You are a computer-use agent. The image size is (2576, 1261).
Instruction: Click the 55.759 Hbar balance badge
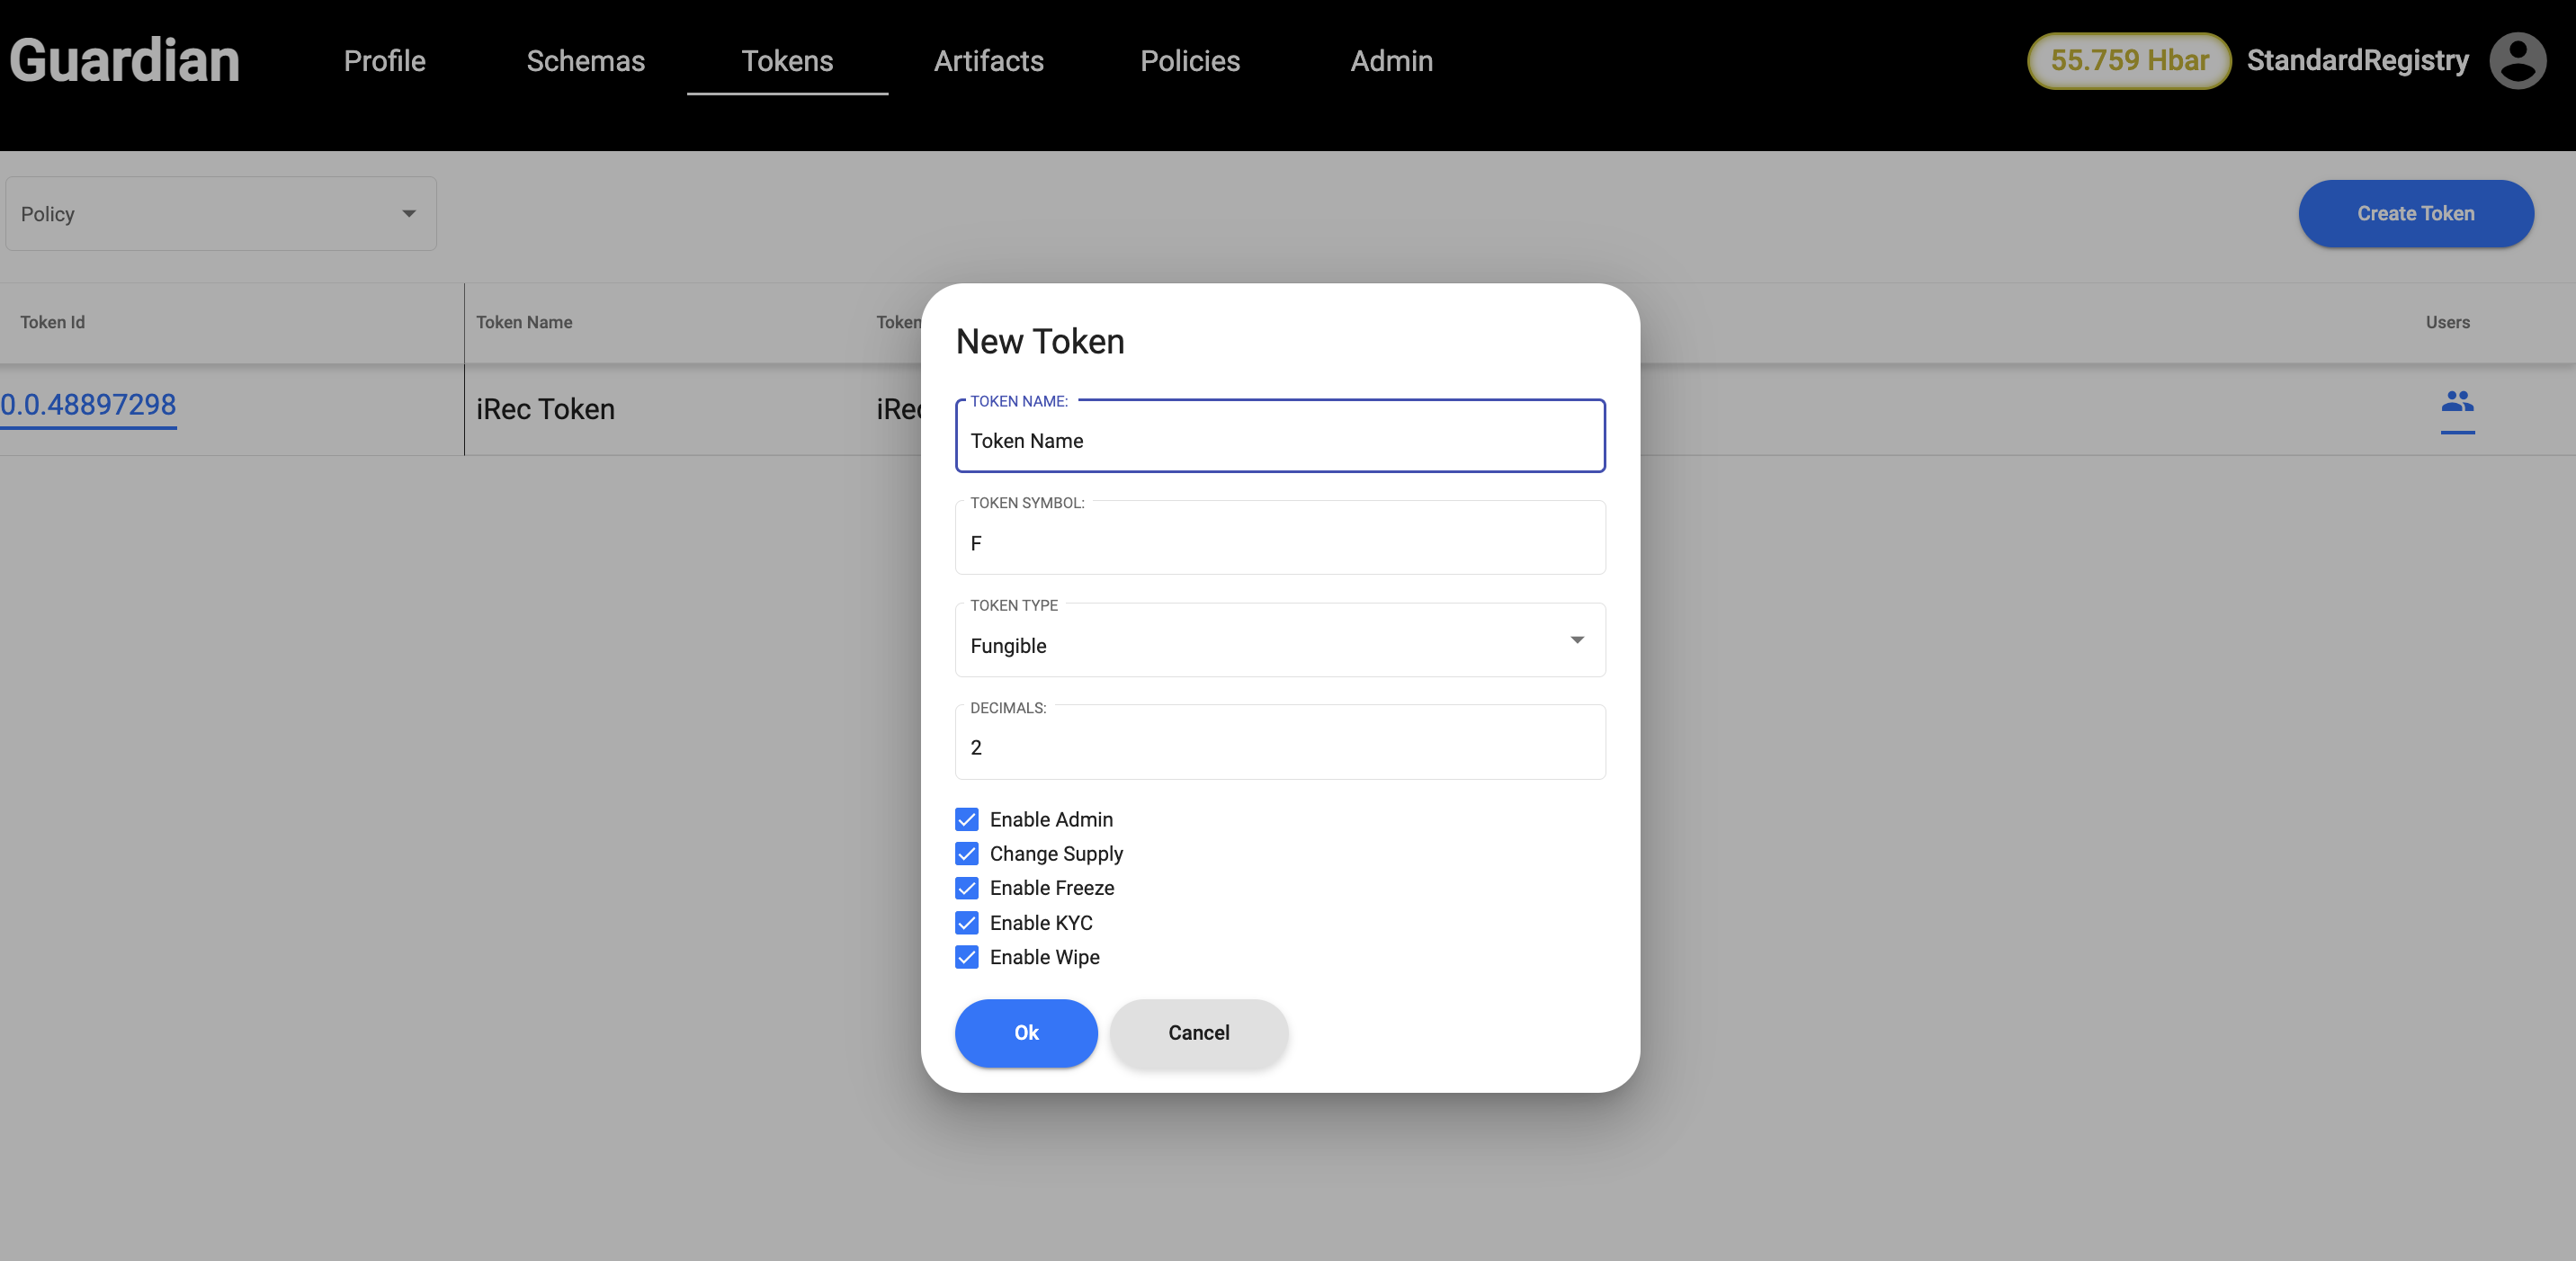click(x=2128, y=61)
